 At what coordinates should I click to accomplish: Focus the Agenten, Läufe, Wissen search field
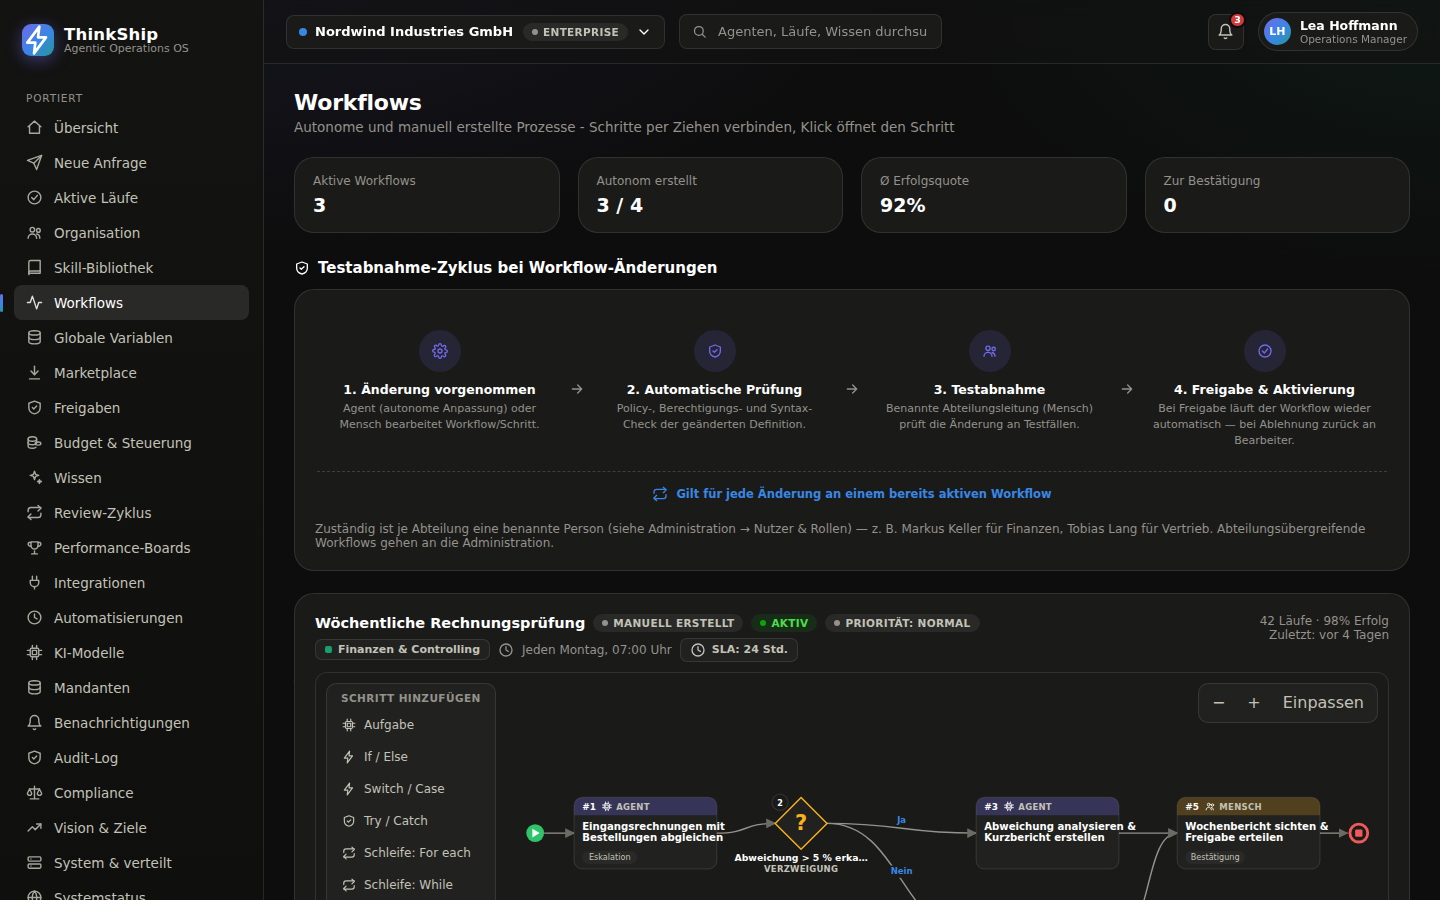point(810,32)
